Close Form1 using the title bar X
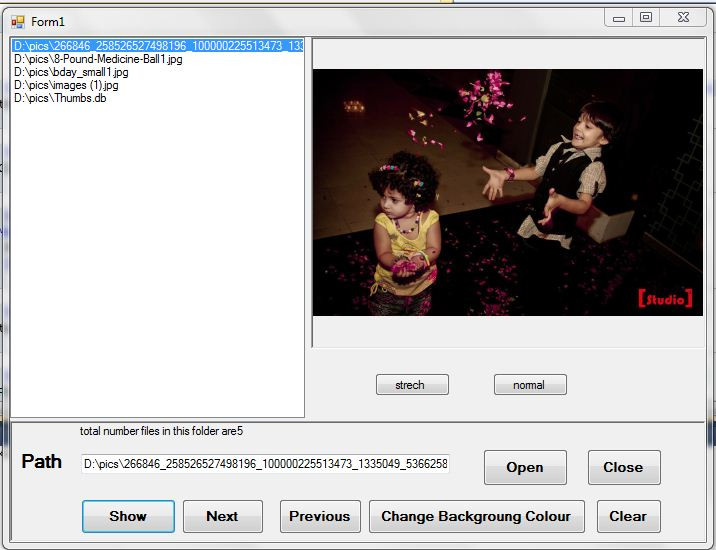This screenshot has height=550, width=716. tap(683, 17)
